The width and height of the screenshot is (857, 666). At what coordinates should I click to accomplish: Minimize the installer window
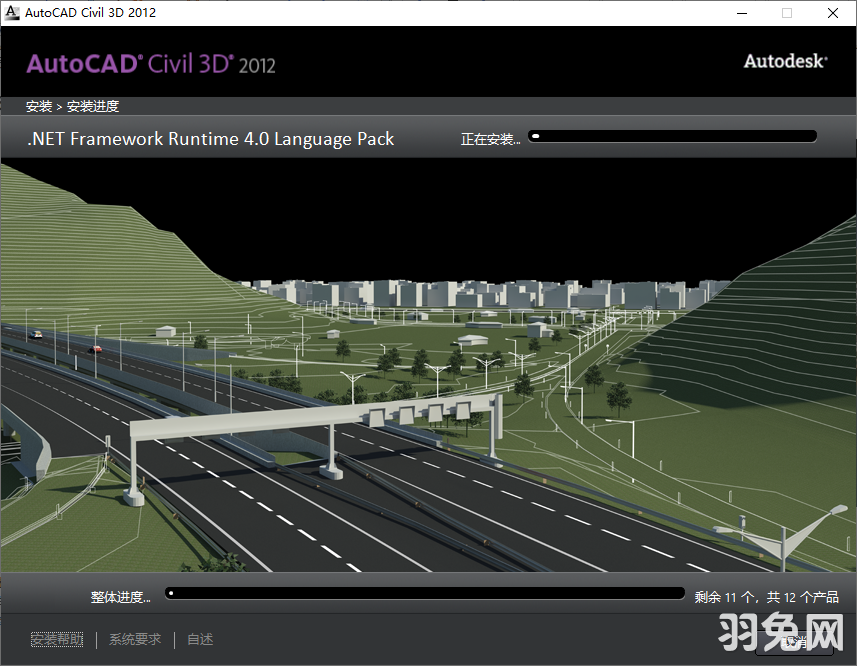pos(742,13)
